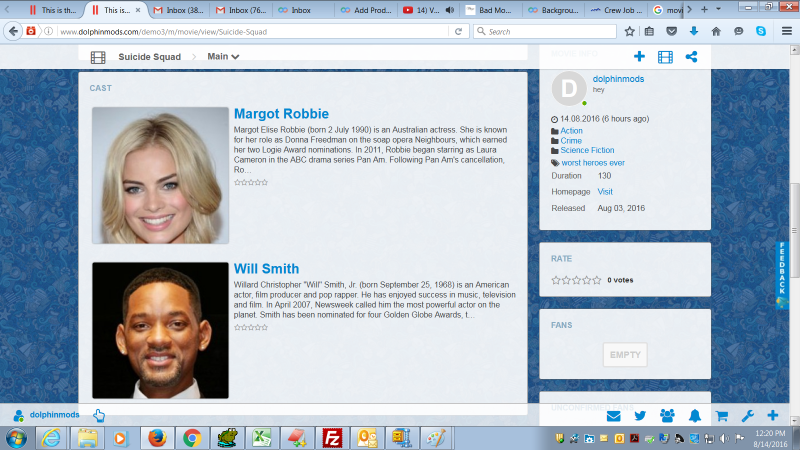This screenshot has width=800, height=450.
Task: Open the FEEDBACK side tab
Action: point(782,274)
